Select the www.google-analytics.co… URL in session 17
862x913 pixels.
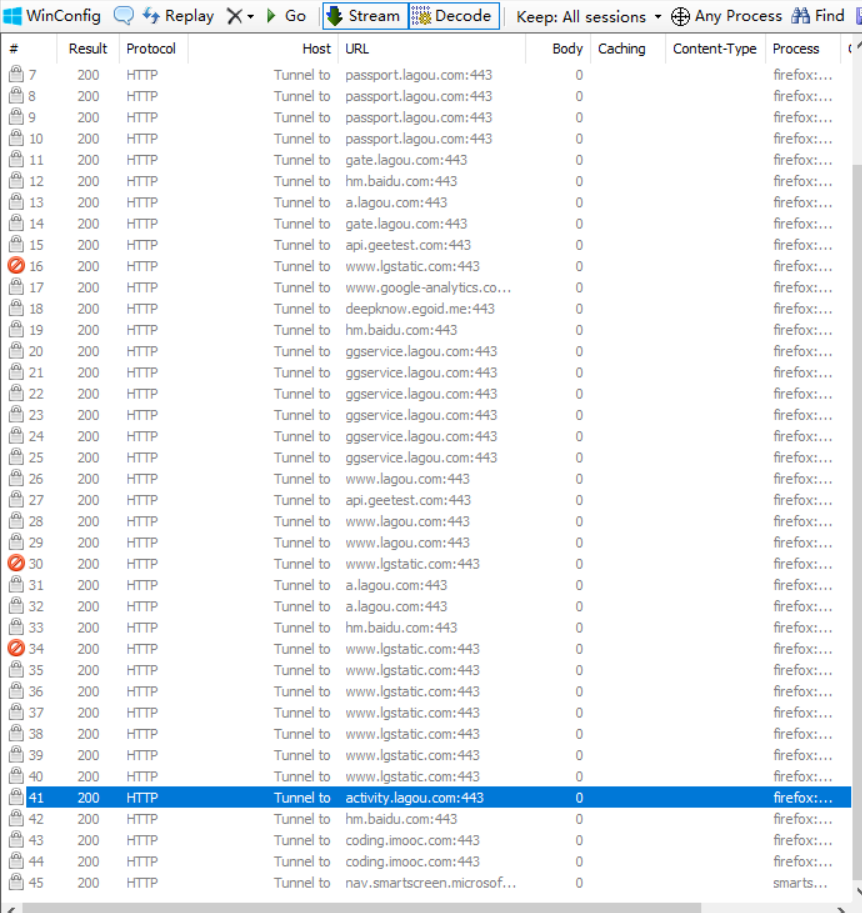pos(428,288)
